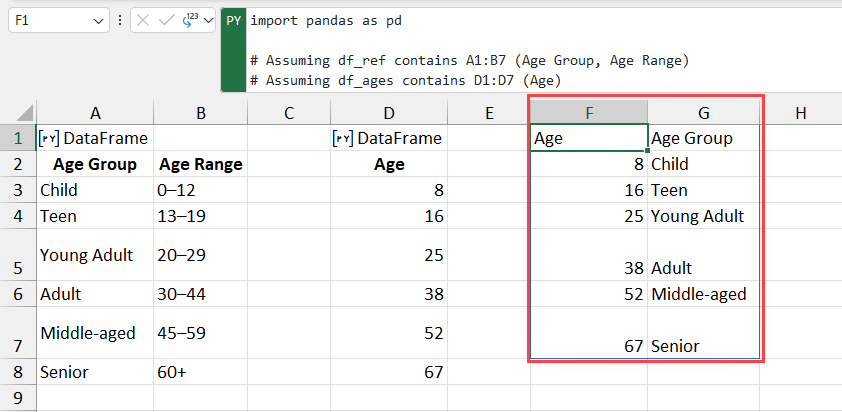Click the bold 'Age' header in column D

click(x=389, y=164)
